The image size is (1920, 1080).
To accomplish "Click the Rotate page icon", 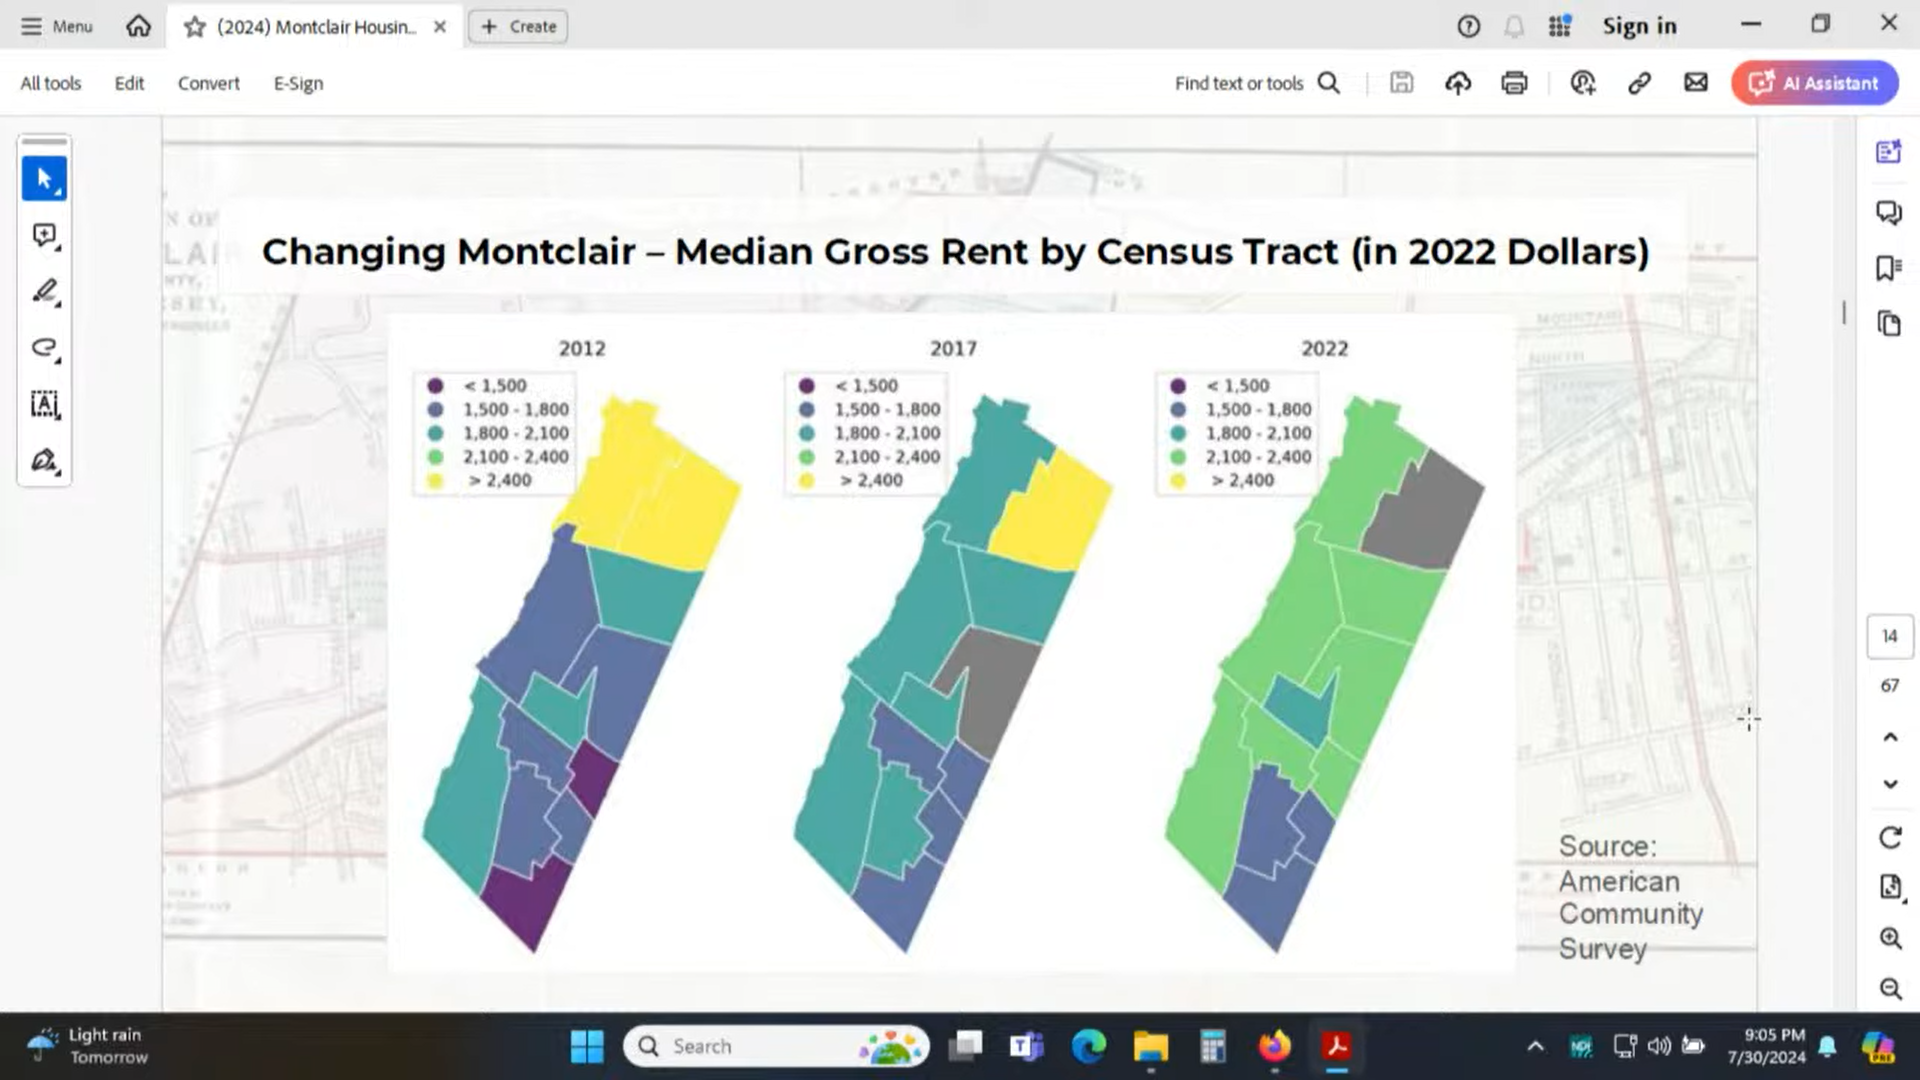I will coord(1890,838).
